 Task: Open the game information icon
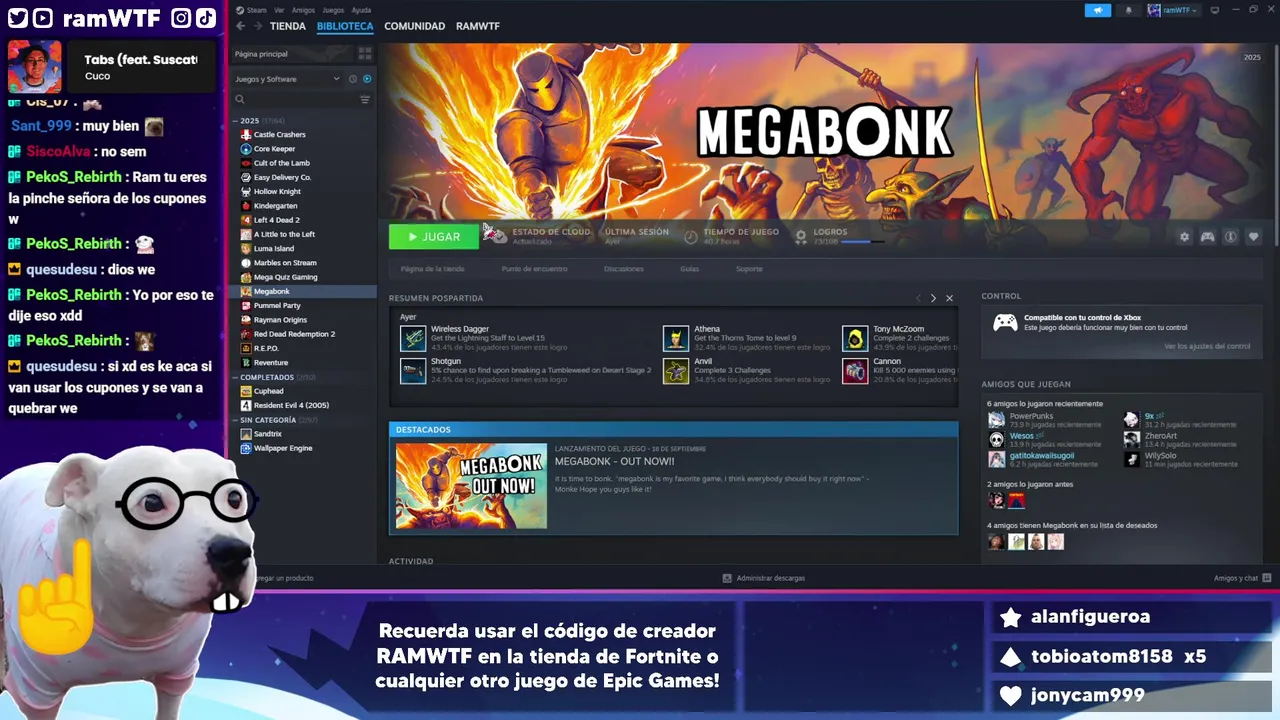click(x=1231, y=237)
